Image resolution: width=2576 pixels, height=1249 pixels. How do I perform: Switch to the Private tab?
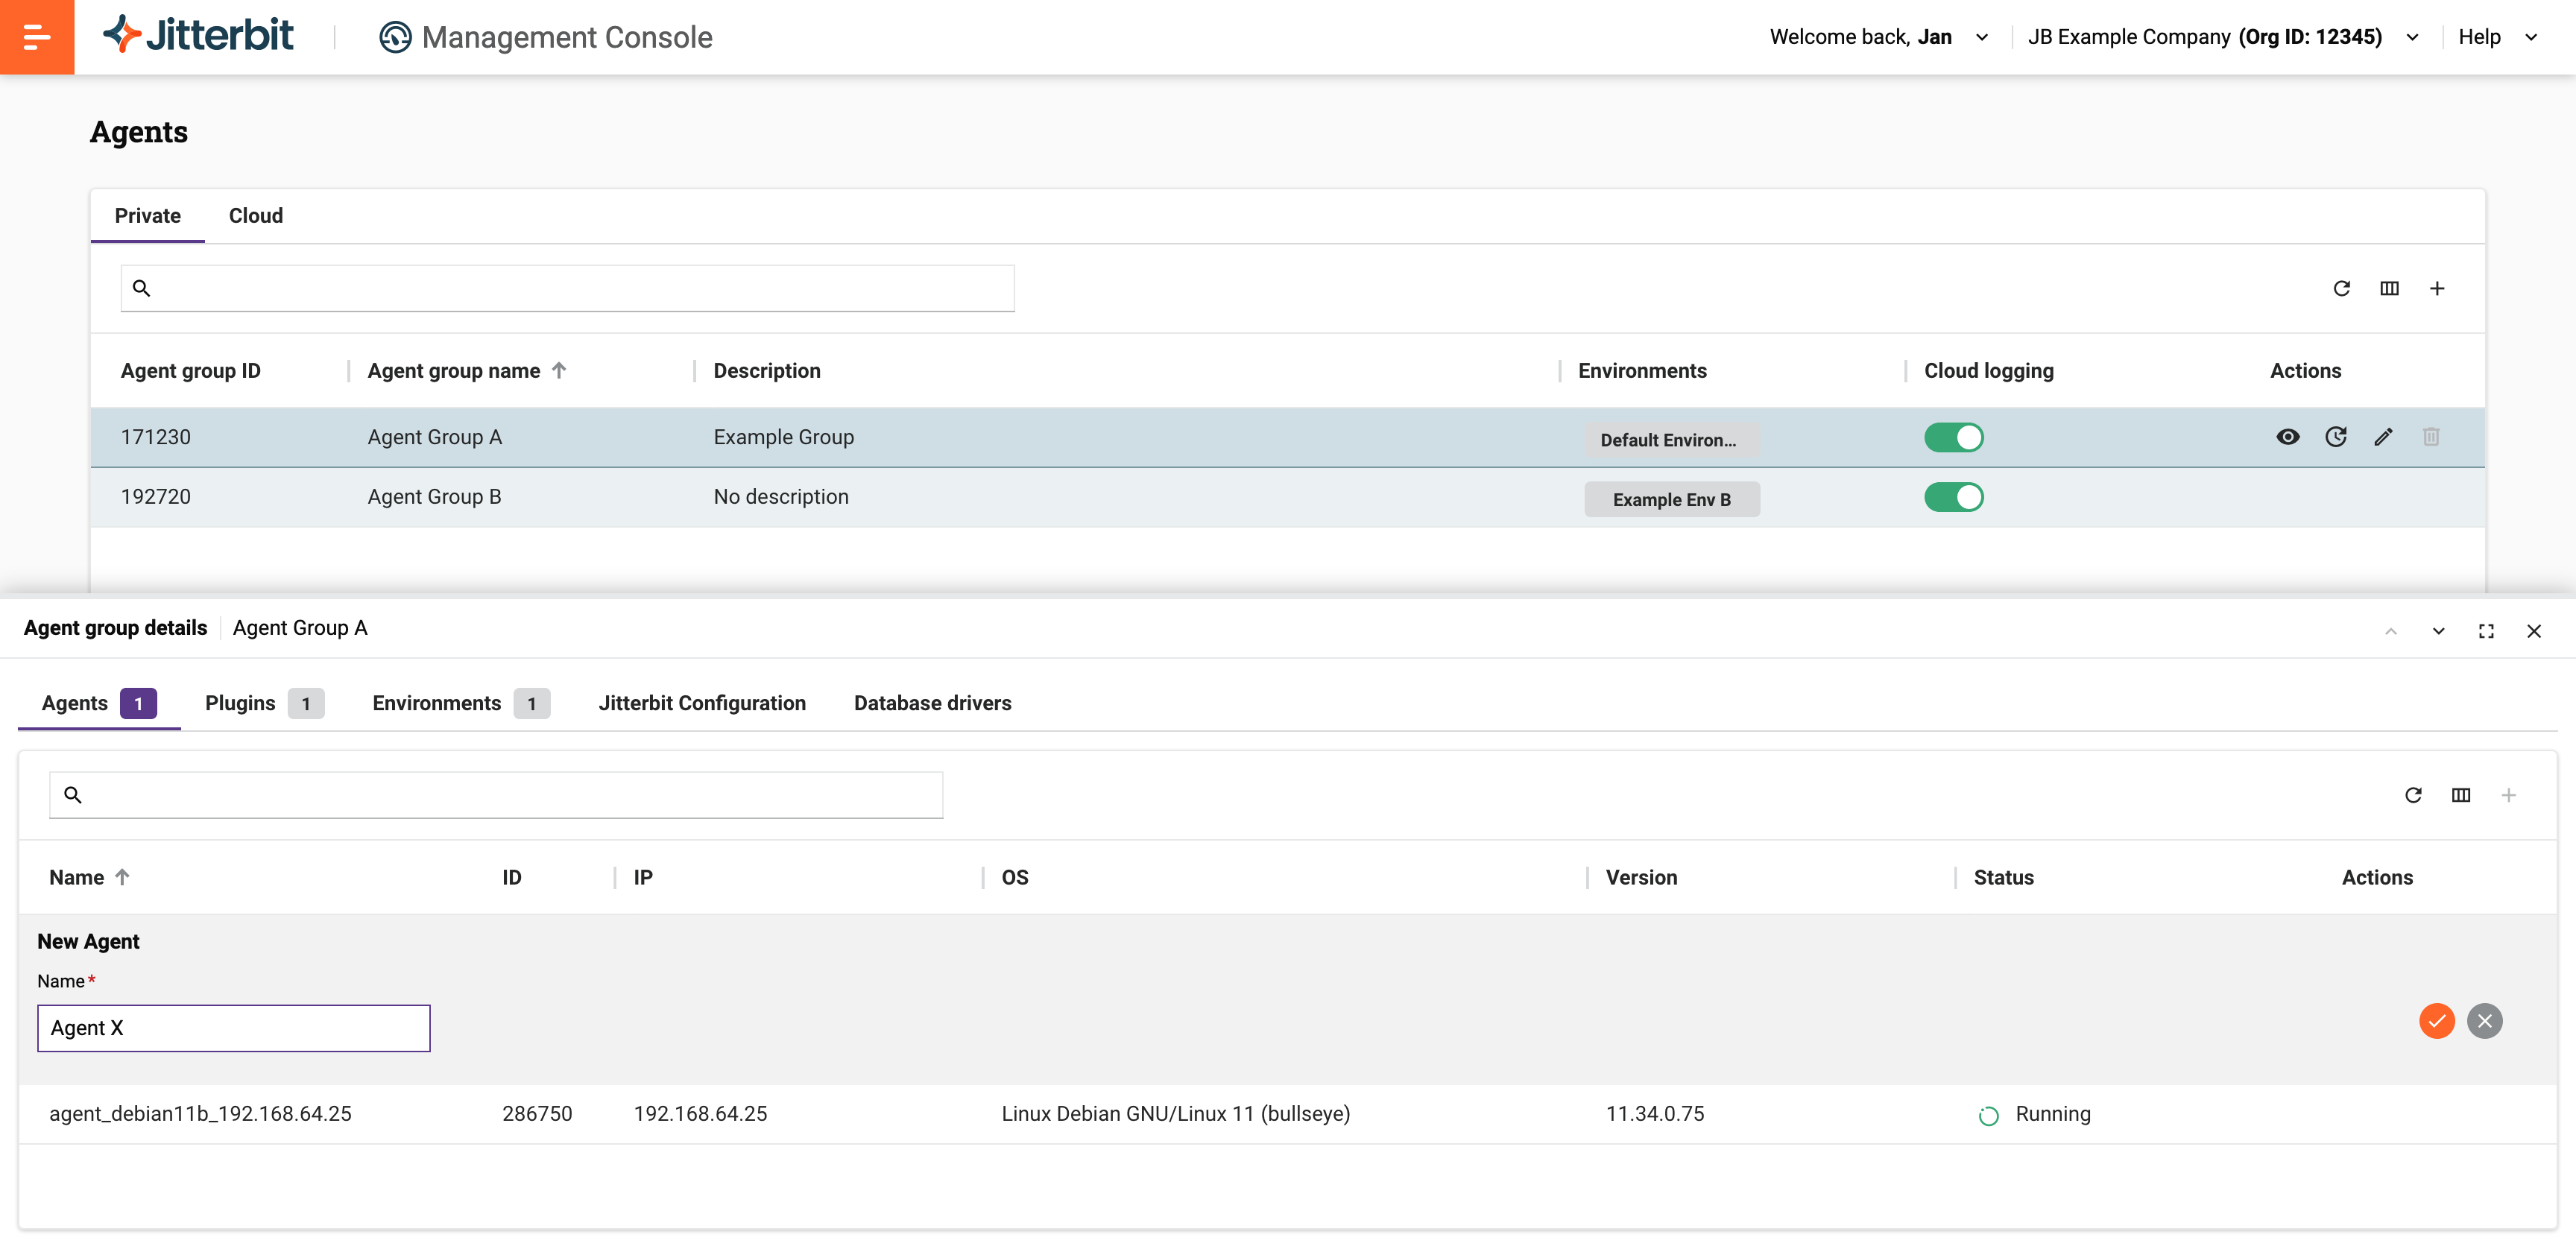point(148,216)
